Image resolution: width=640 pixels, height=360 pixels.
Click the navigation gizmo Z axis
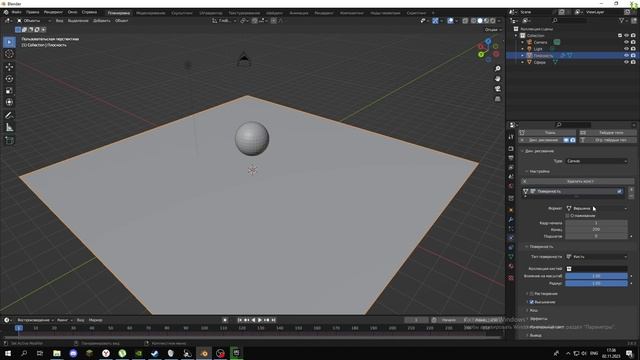[x=488, y=41]
